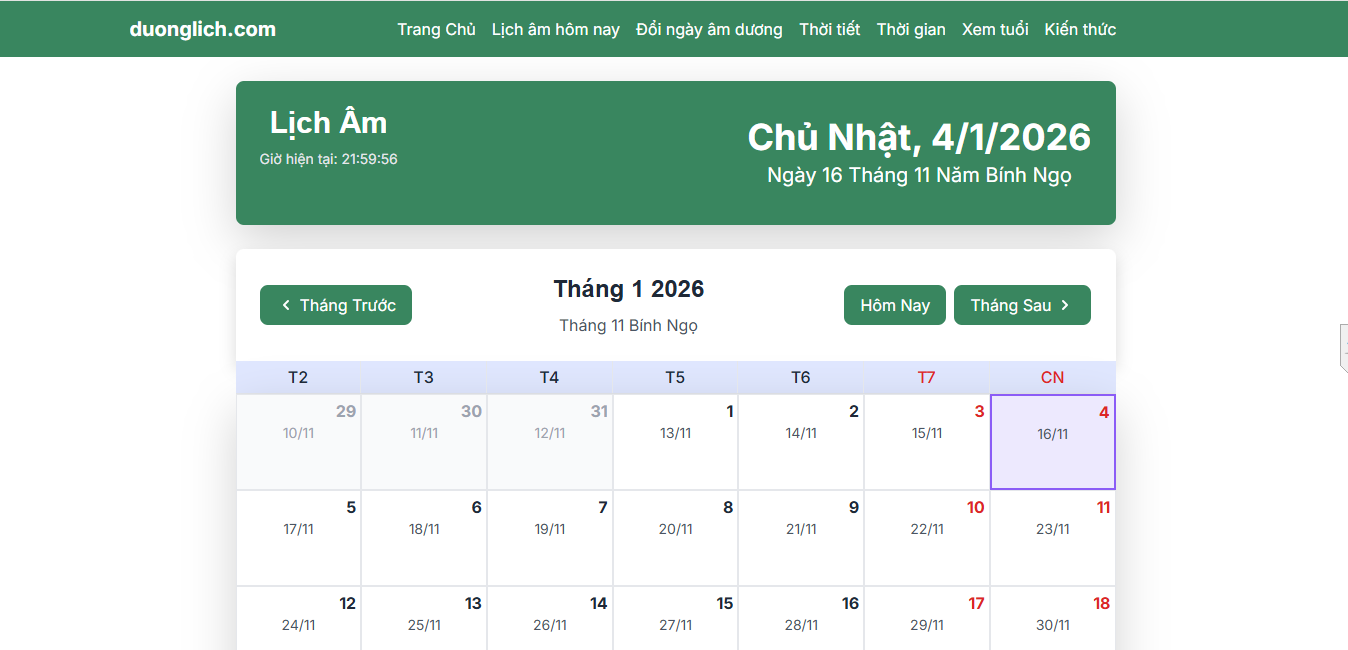Click the right chevron on Tháng Sau
The width and height of the screenshot is (1348, 650).
pos(1065,305)
